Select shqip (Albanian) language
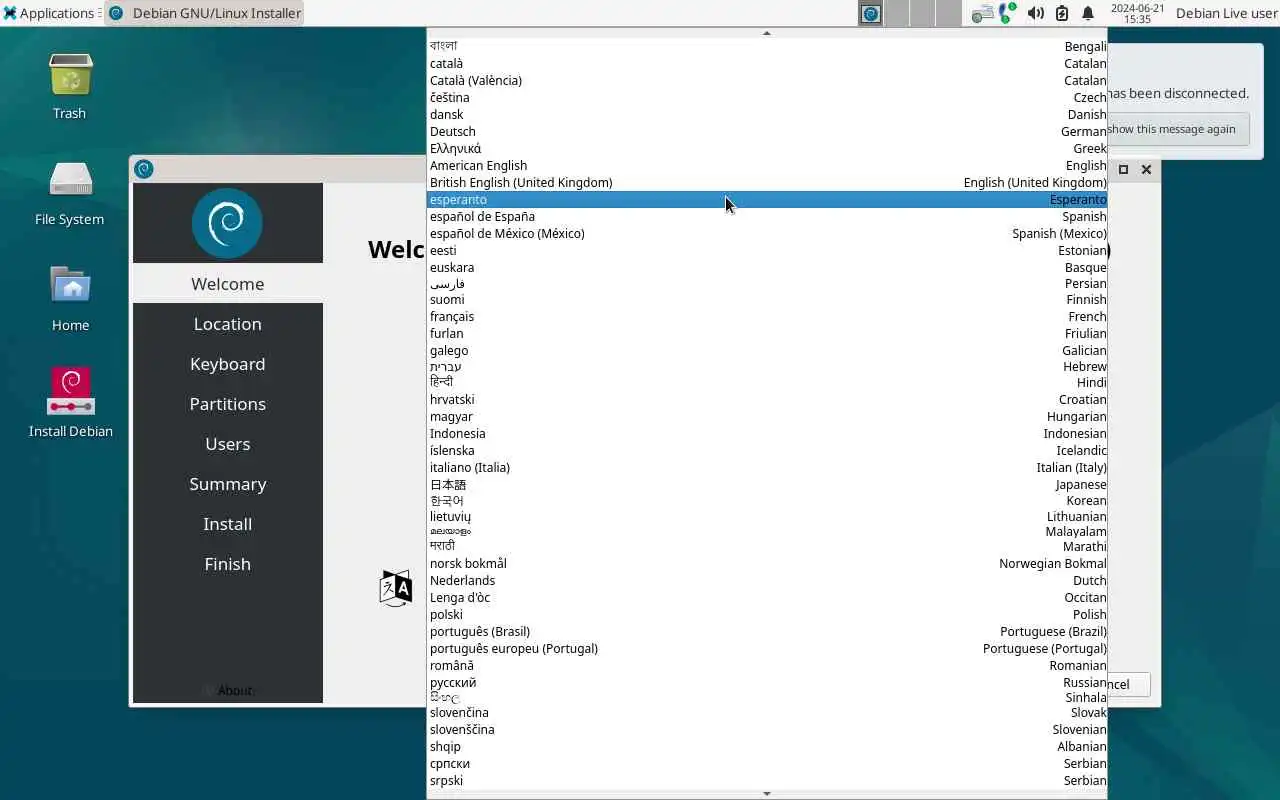 [x=767, y=746]
